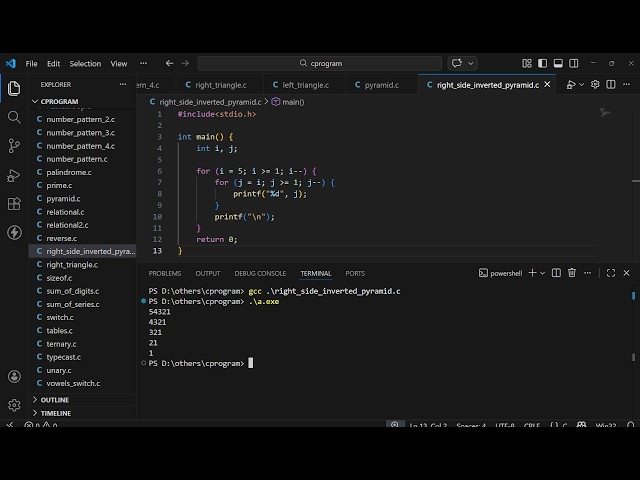Click the right_side_inverted_pyramid.c breadcrumb

coord(206,102)
